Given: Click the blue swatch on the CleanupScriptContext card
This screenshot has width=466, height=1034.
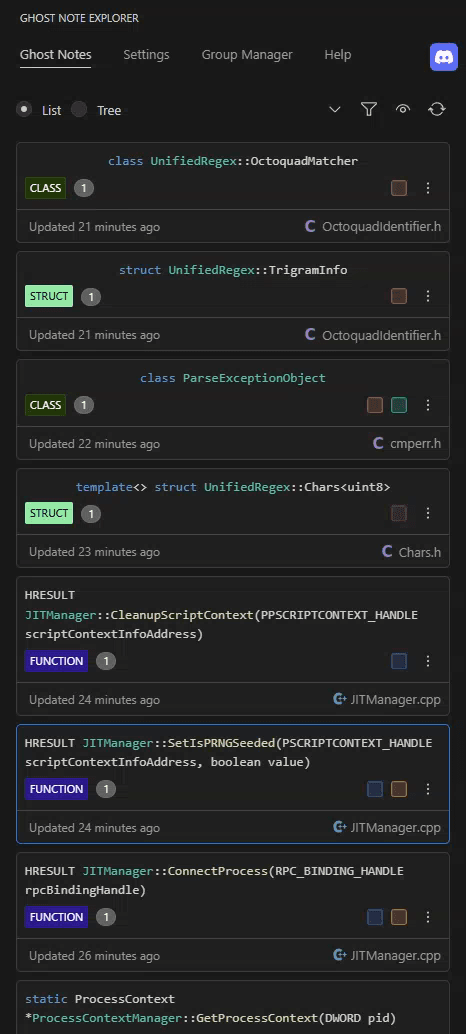Looking at the screenshot, I should [x=399, y=661].
